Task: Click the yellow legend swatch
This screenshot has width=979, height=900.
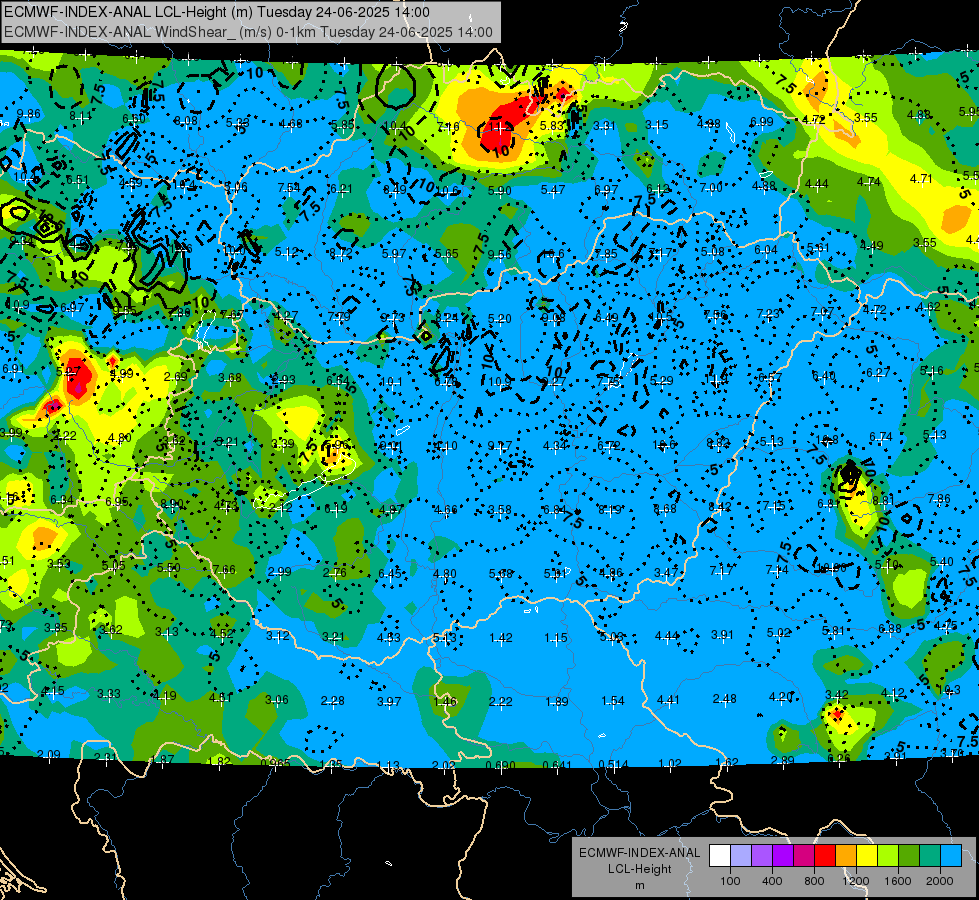Action: [x=867, y=855]
